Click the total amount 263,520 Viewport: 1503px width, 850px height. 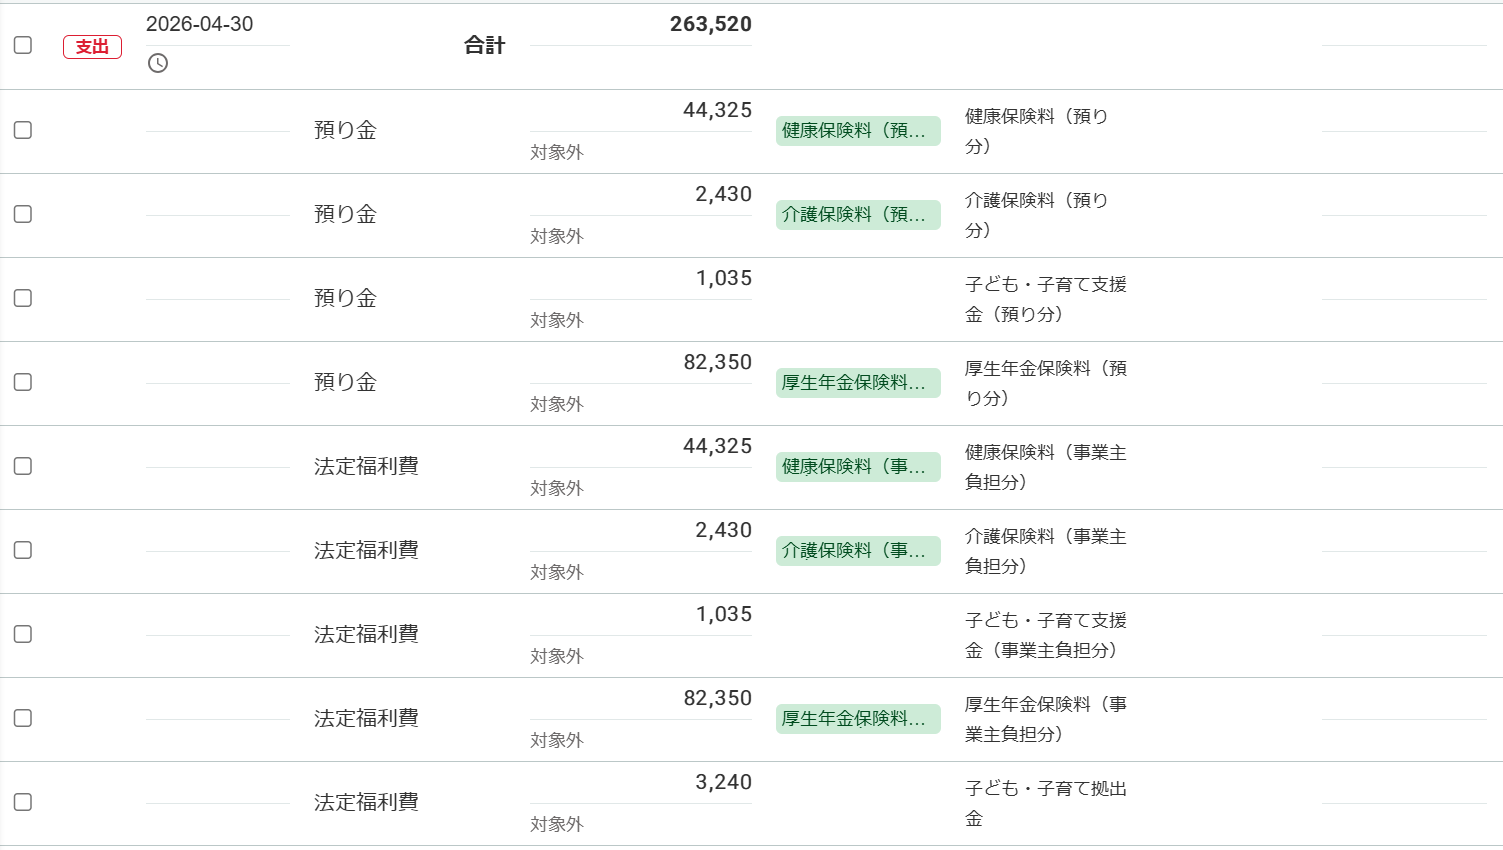tap(711, 24)
